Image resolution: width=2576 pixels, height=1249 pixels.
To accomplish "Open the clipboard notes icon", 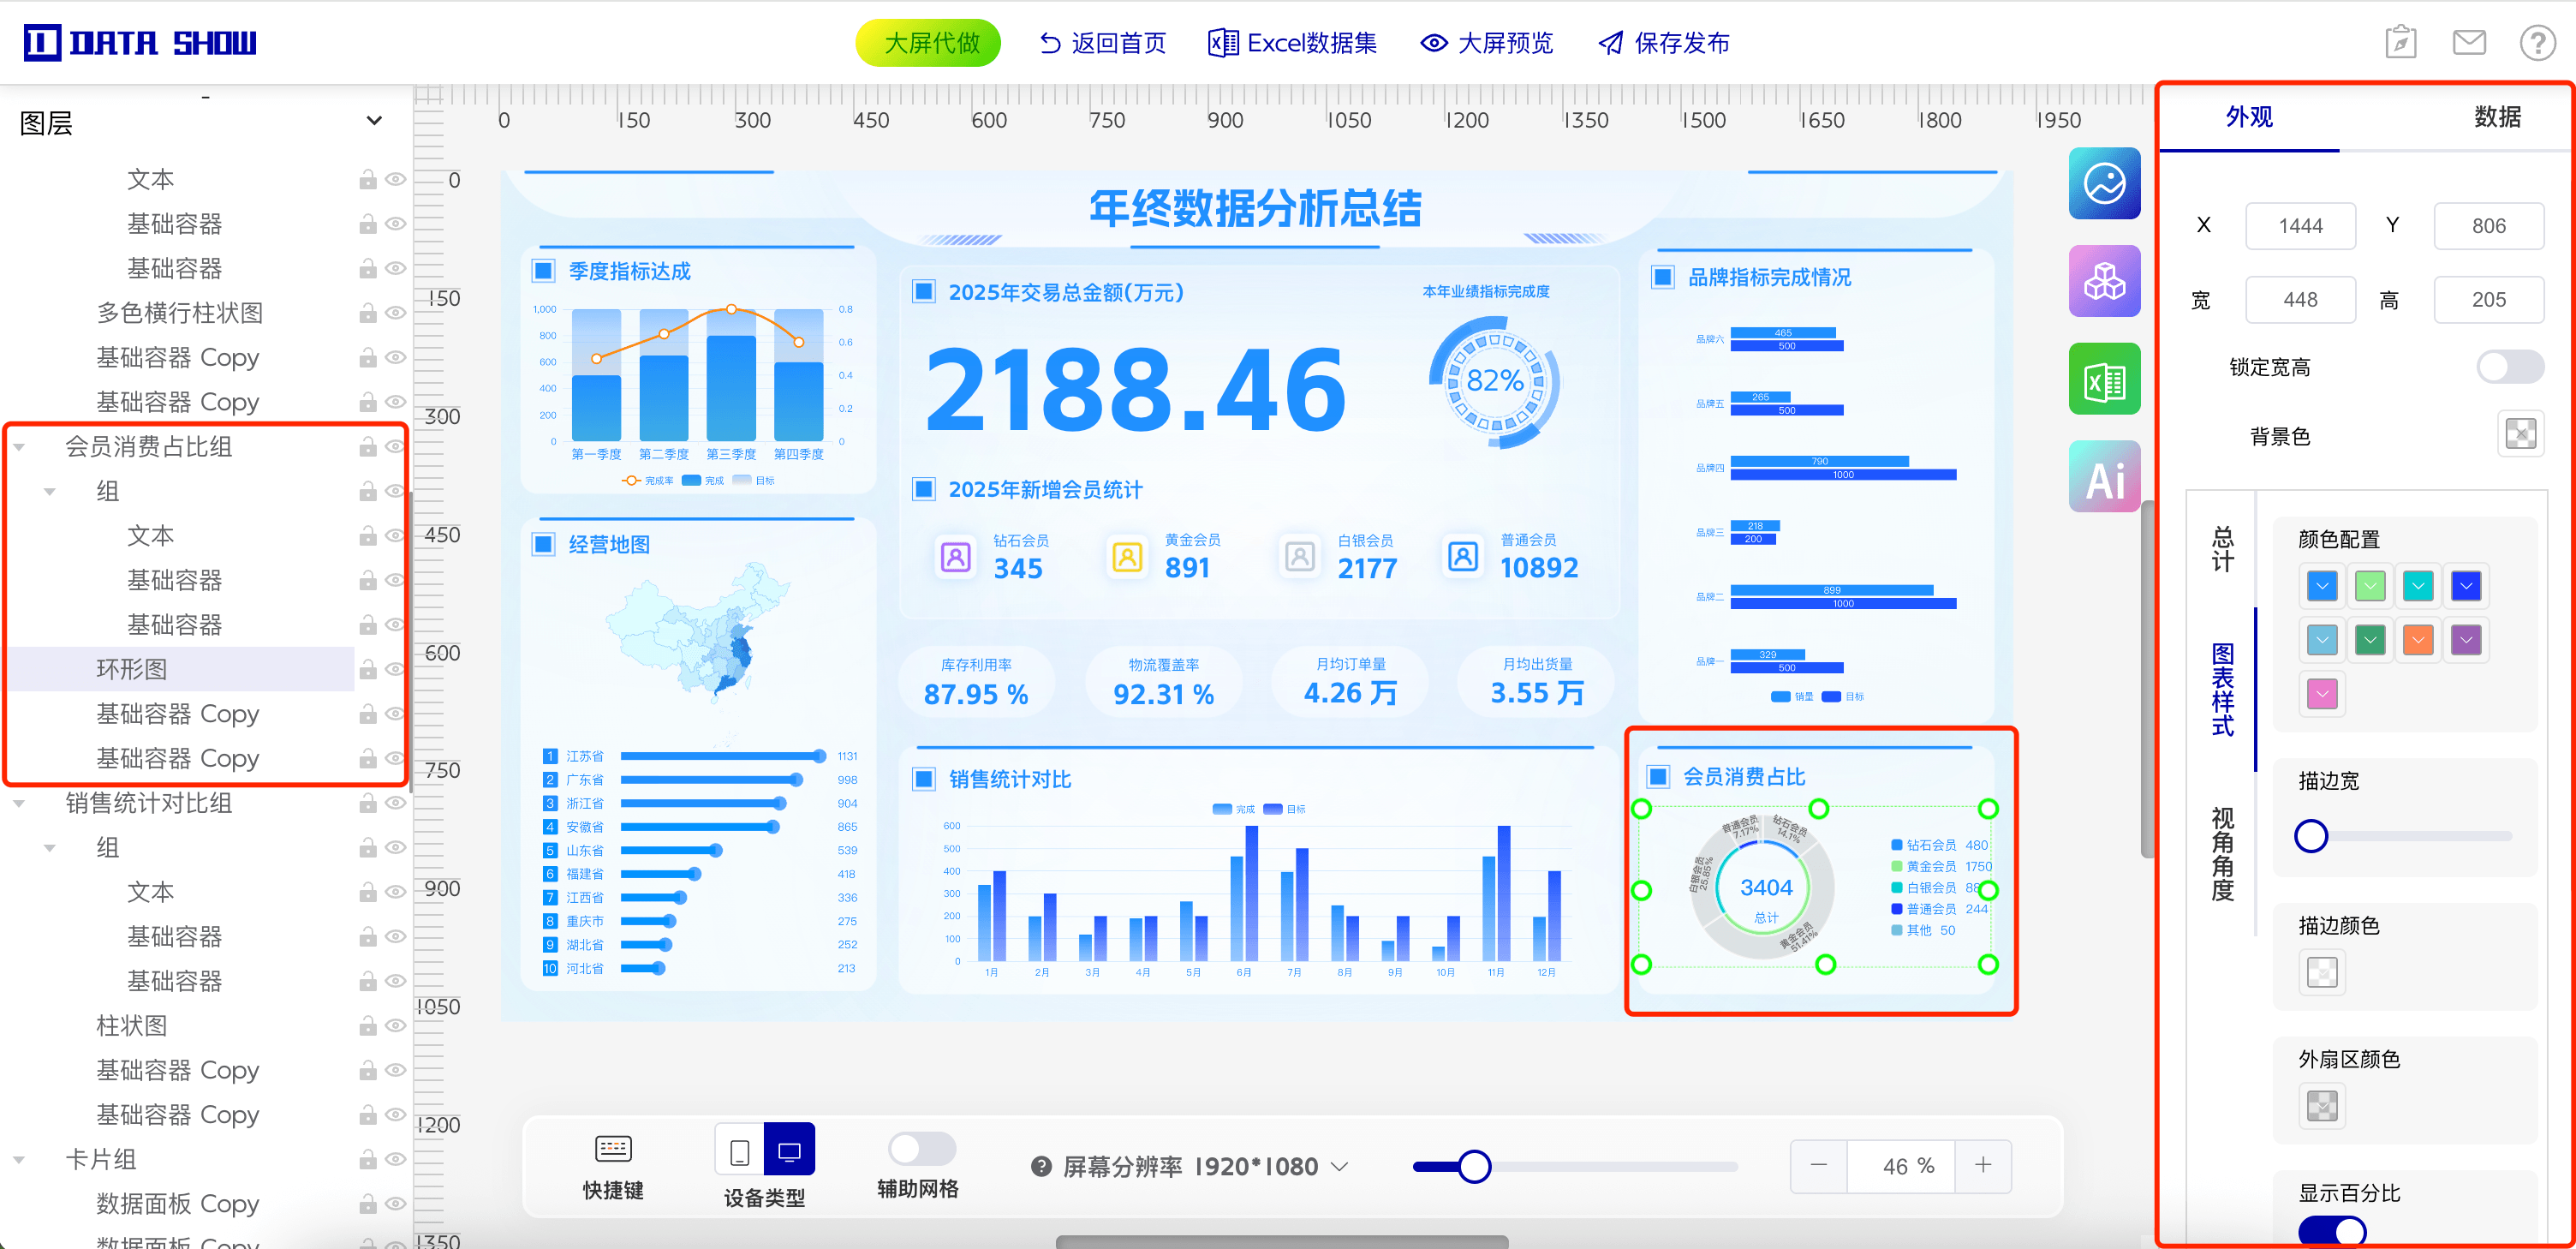I will [2400, 42].
